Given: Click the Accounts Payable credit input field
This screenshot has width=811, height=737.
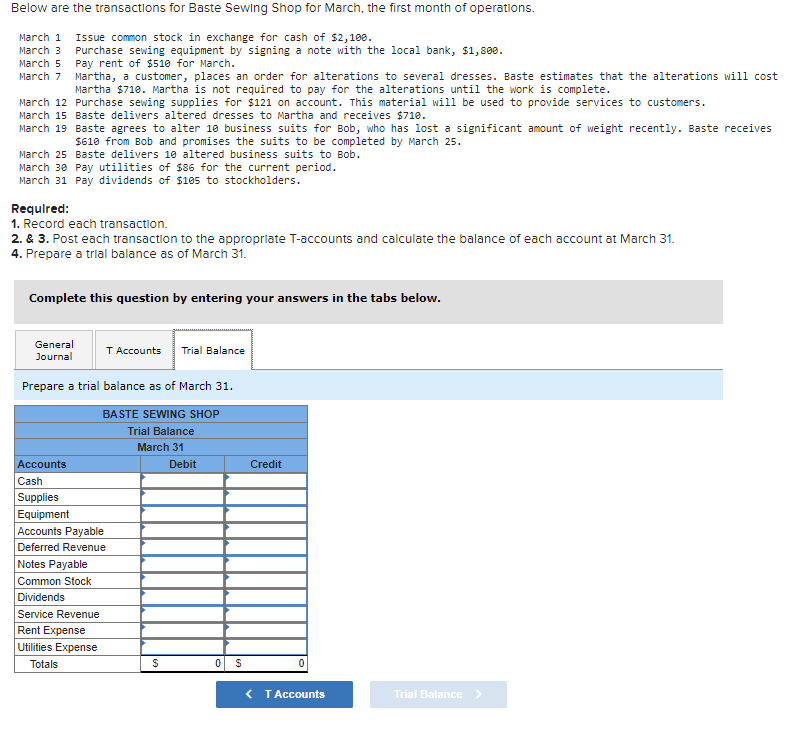Looking at the screenshot, I should 265,531.
